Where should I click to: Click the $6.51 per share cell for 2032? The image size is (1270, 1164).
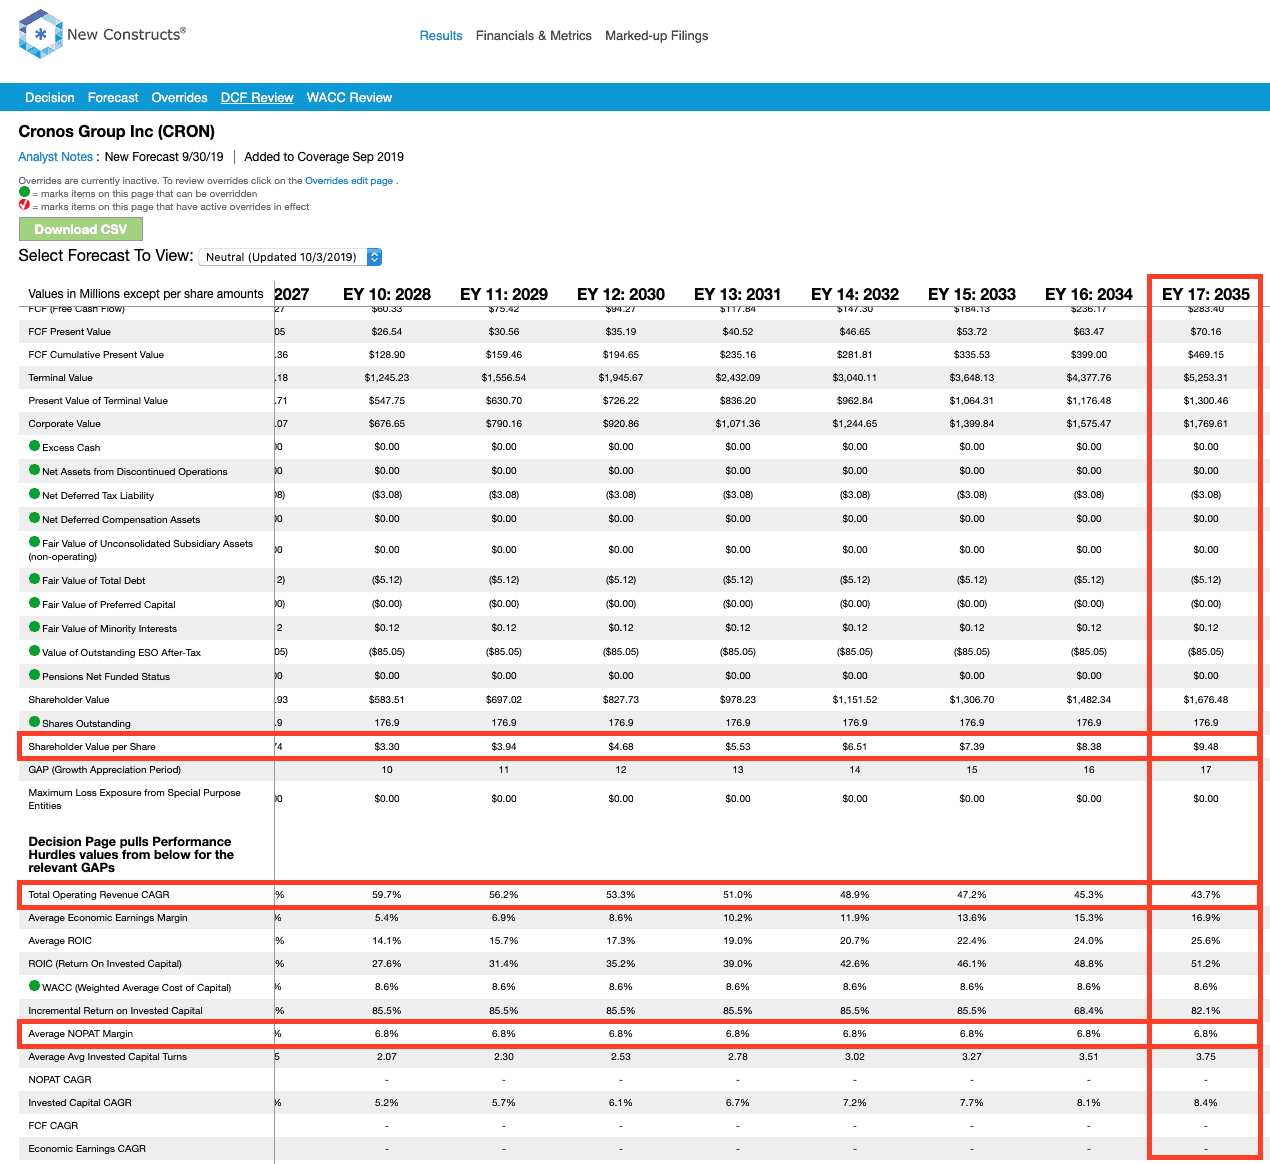tap(855, 747)
